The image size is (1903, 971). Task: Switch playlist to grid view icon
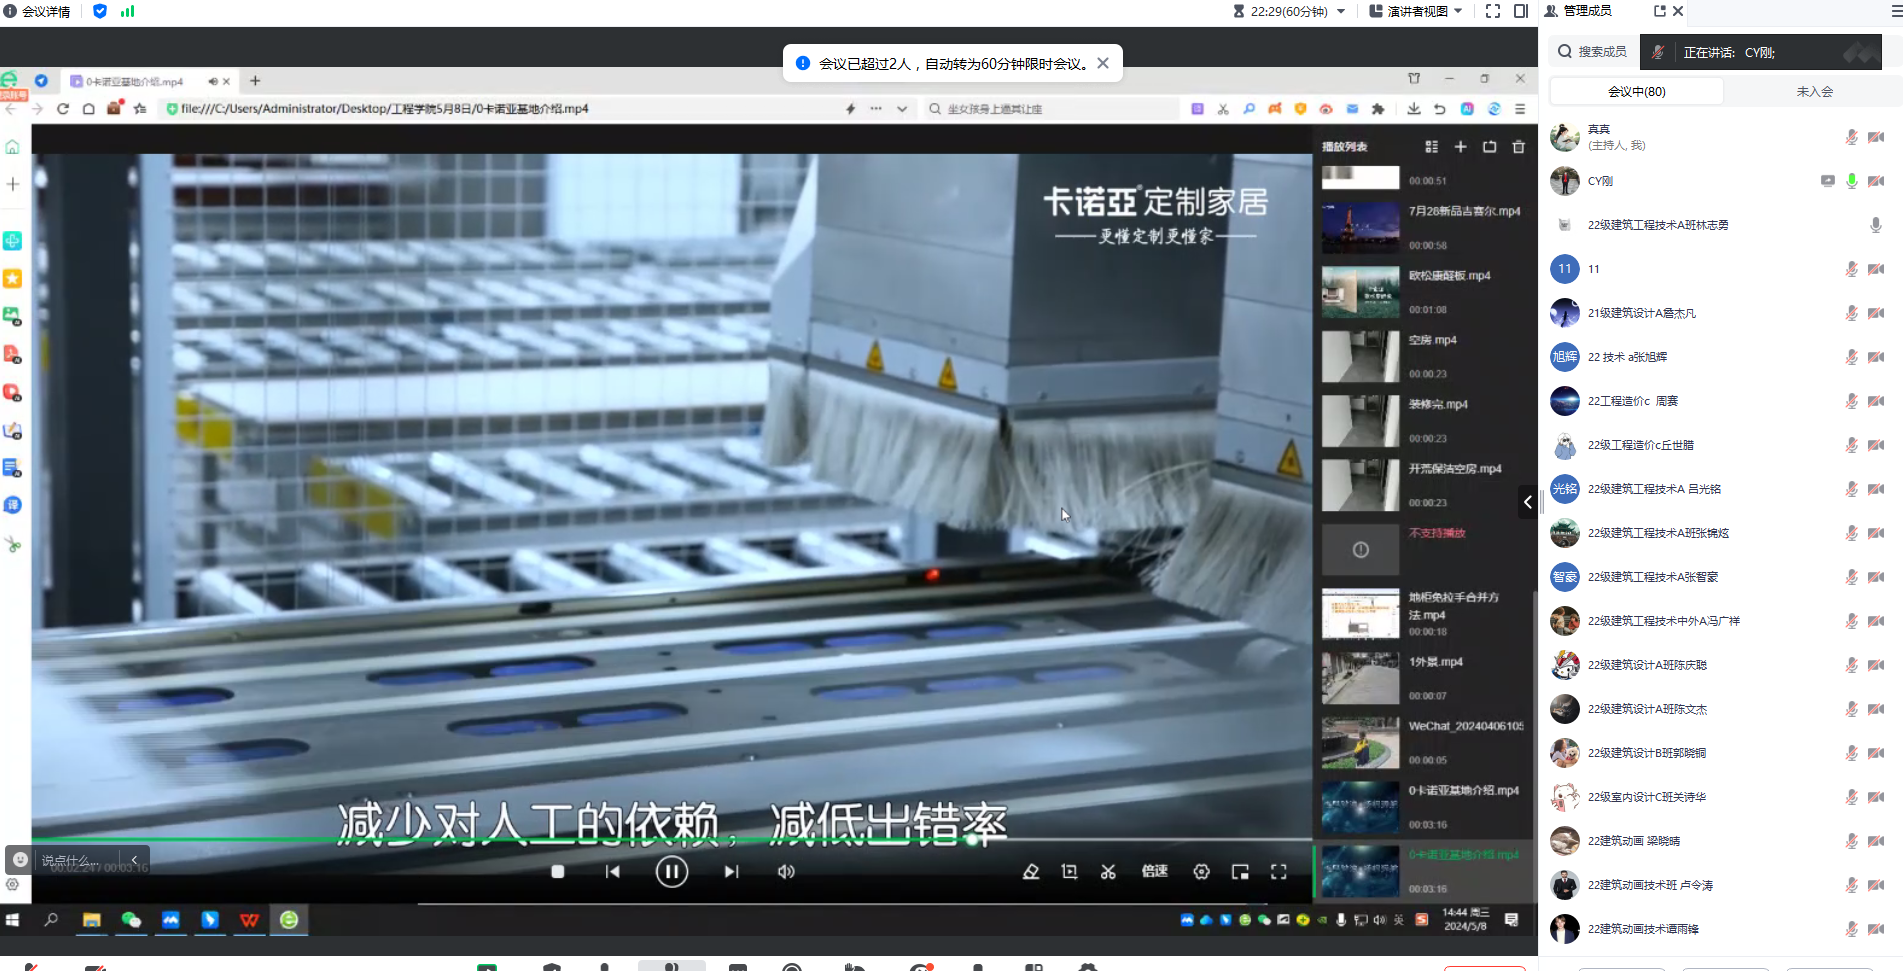[1431, 147]
